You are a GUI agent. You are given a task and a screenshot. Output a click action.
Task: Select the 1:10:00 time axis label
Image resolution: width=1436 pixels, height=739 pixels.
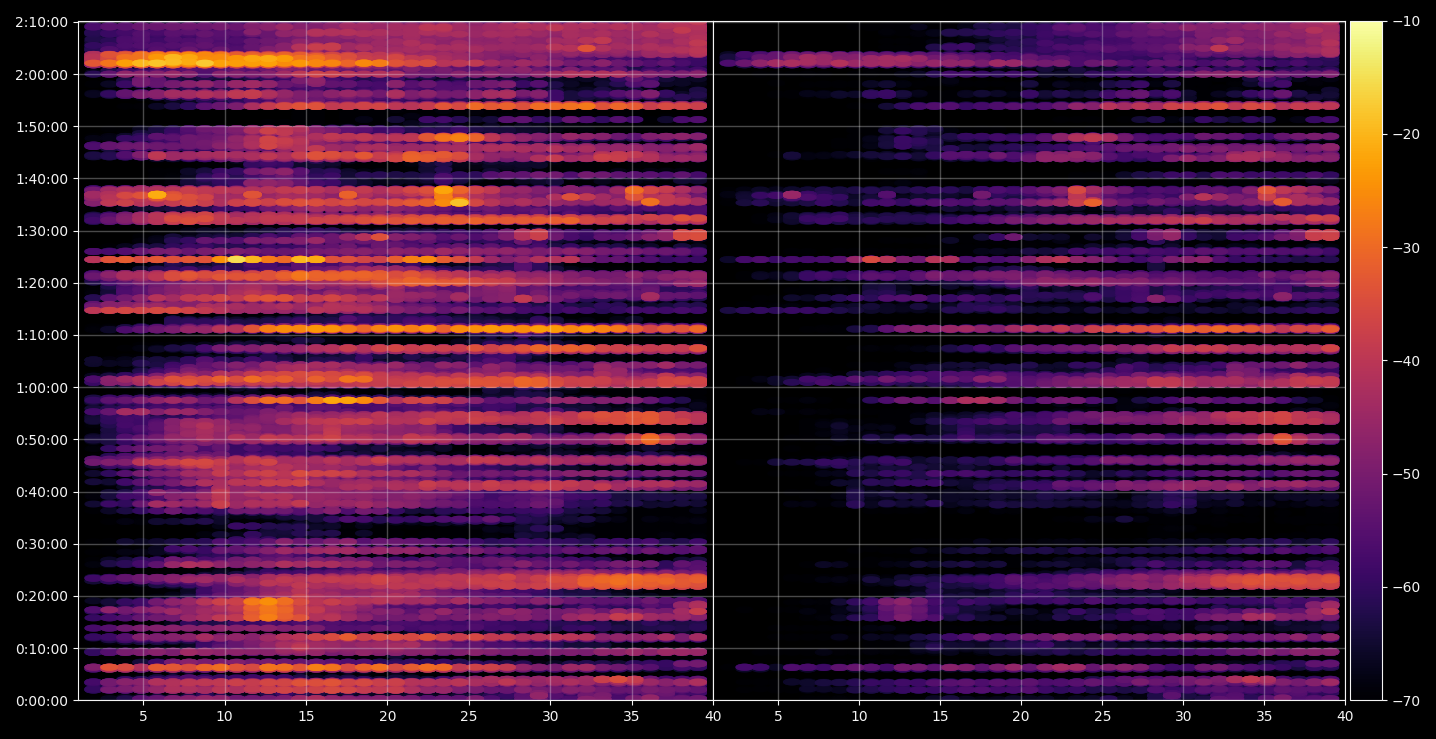[x=42, y=335]
